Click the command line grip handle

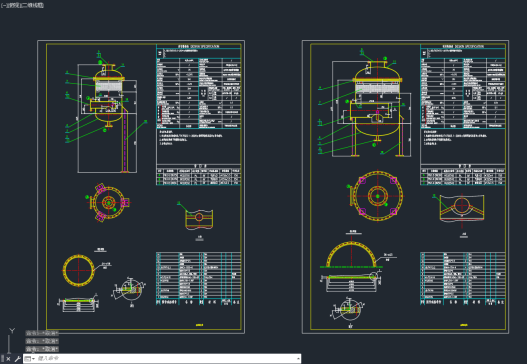3,358
